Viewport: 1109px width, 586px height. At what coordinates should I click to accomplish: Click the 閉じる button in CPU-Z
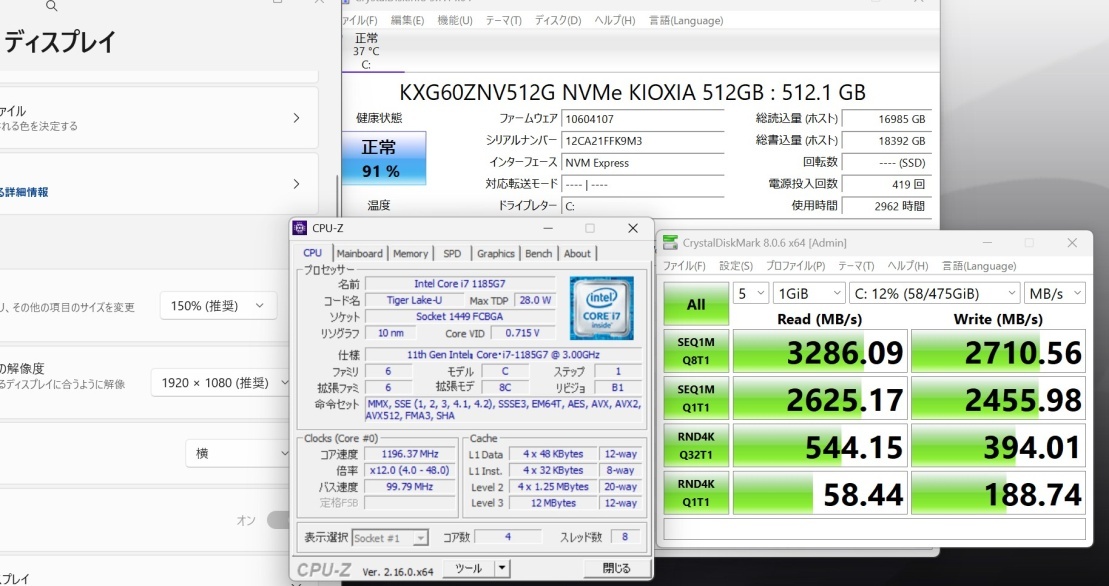click(617, 568)
